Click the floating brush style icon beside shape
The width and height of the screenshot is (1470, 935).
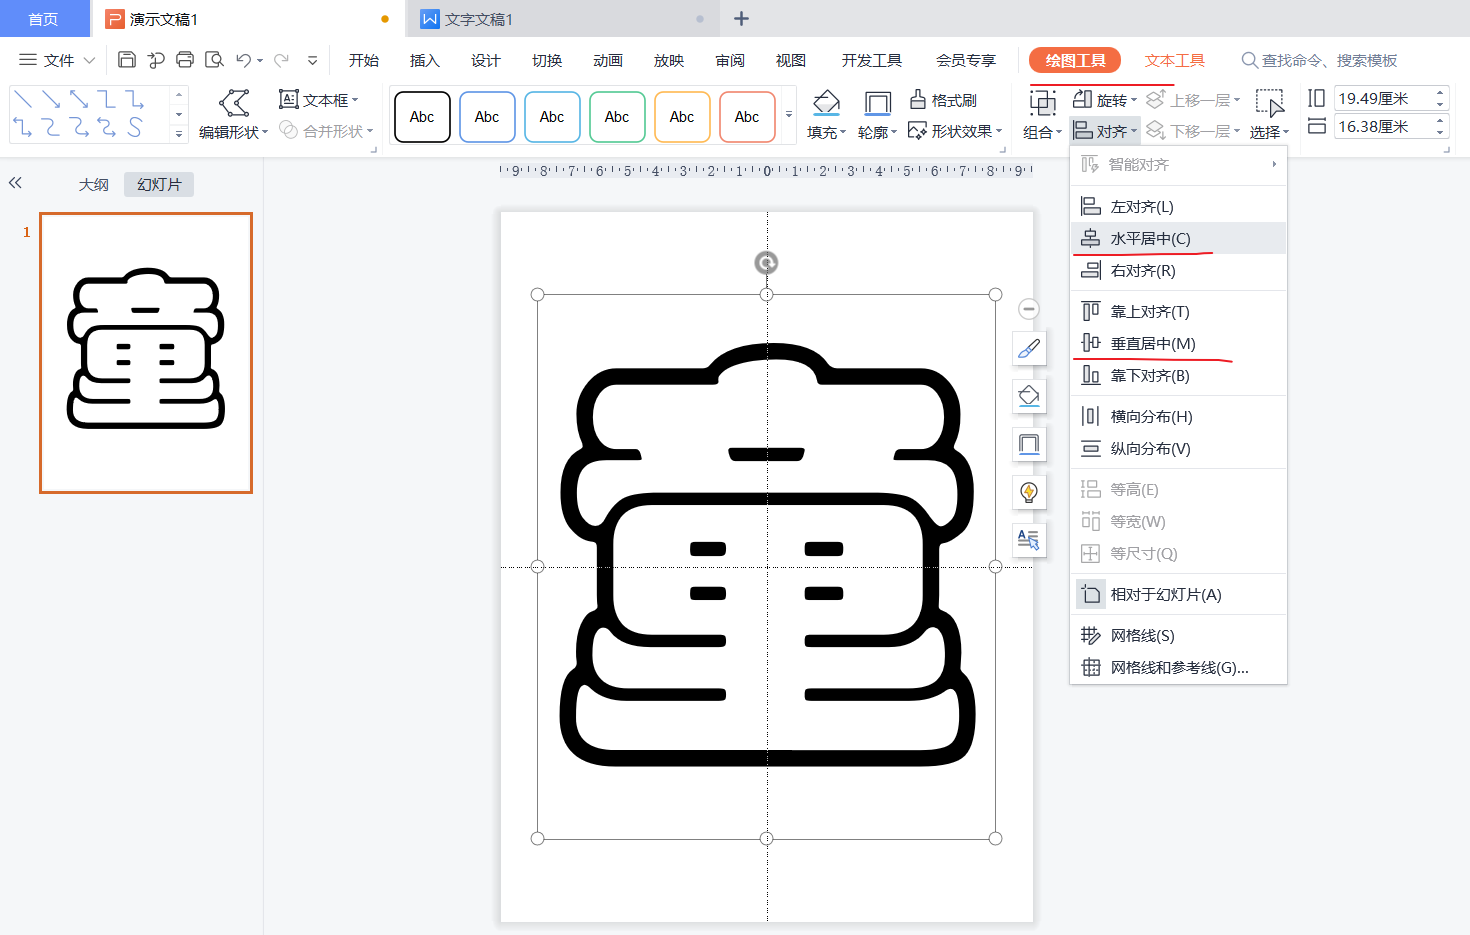[x=1029, y=348]
